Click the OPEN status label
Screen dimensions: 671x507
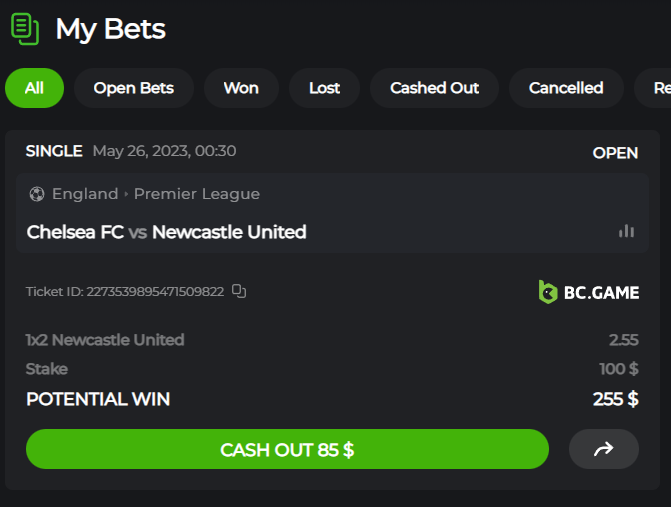pos(615,153)
